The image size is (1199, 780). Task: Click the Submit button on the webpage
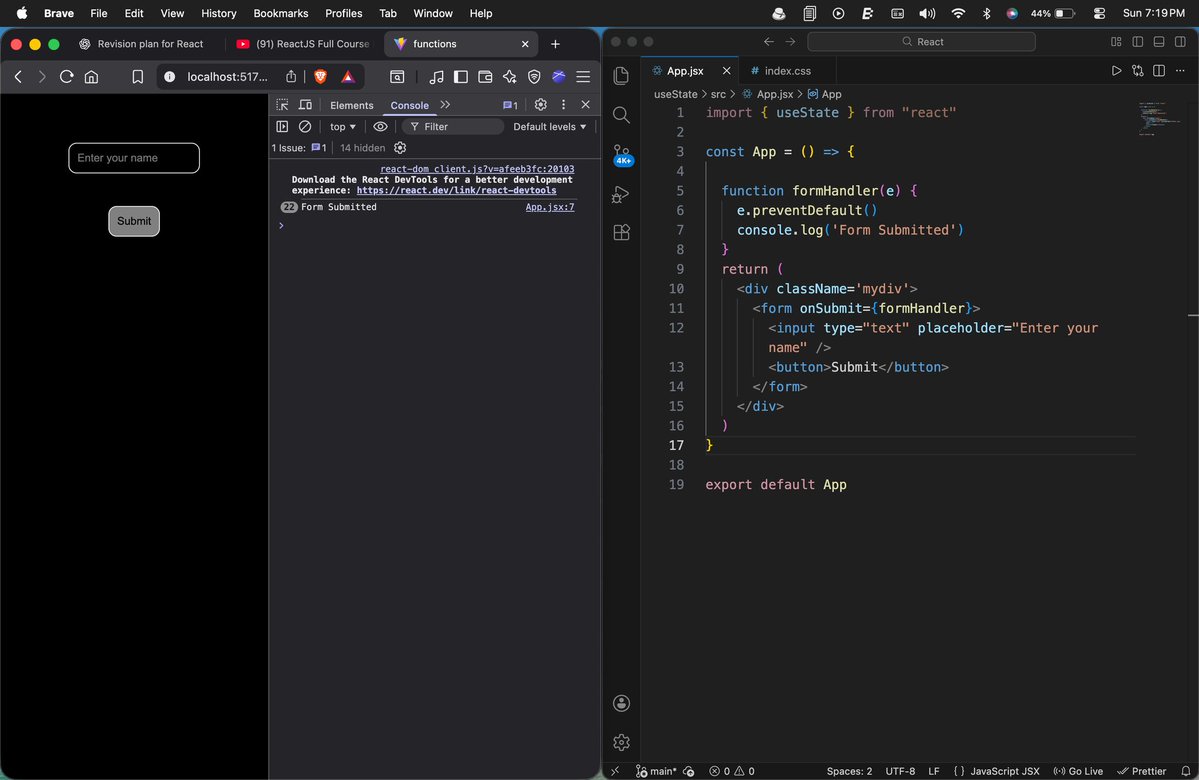tap(133, 221)
